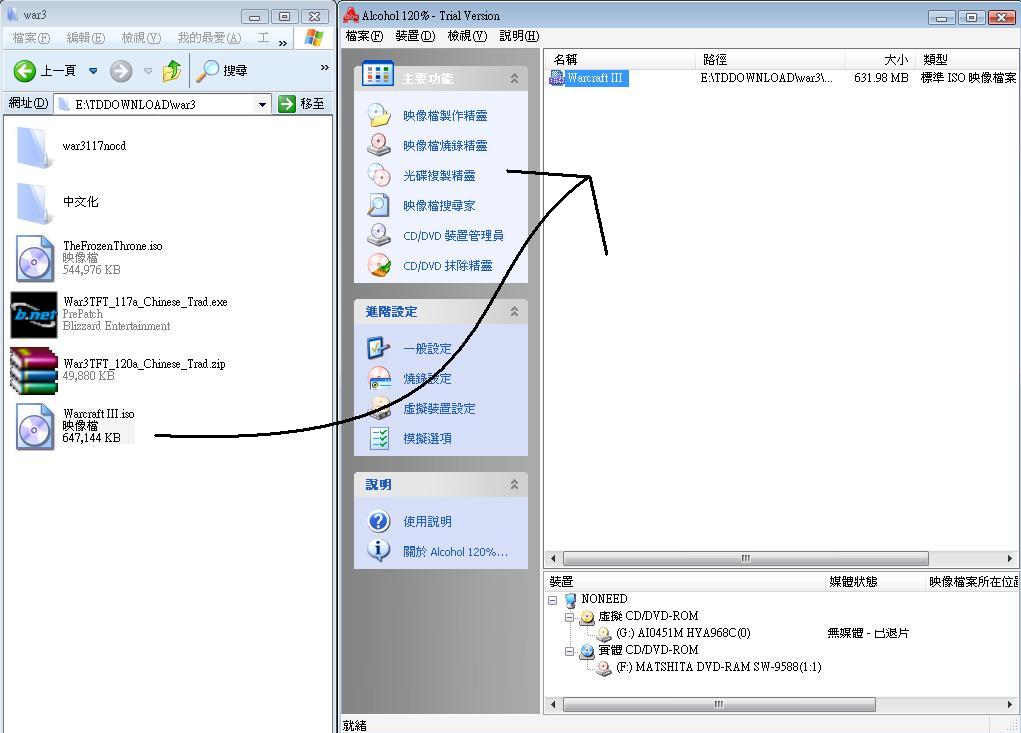Viewport: 1021px width, 733px height.
Task: Open Emulation options (模擬選項) icon
Action: pos(378,438)
